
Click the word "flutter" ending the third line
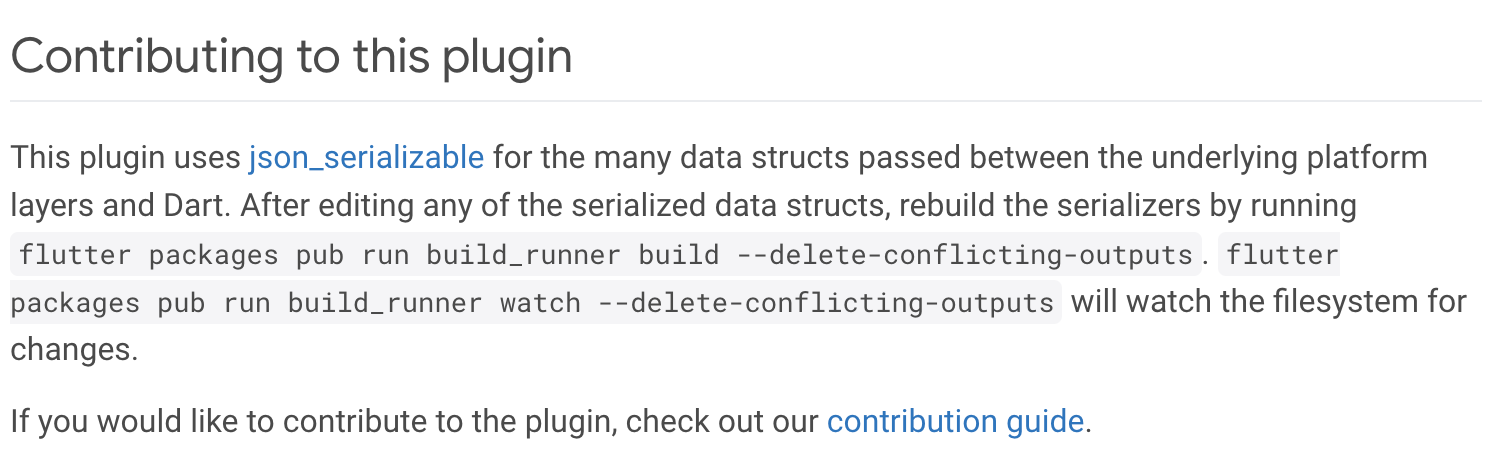click(1282, 255)
